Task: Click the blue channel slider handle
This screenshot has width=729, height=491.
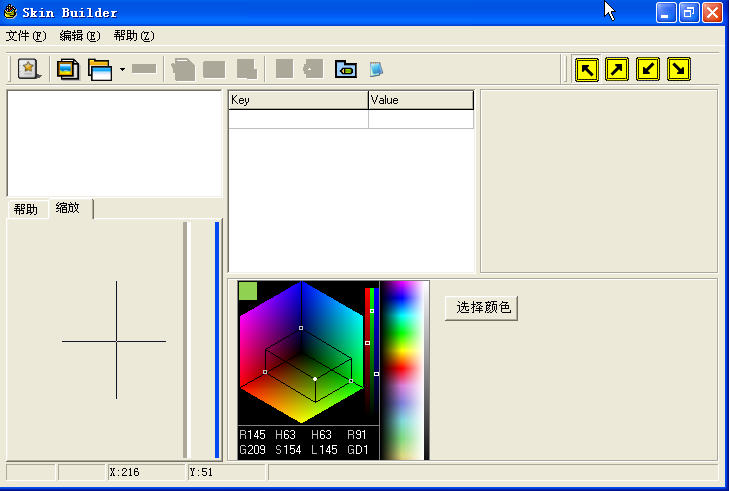Action: coord(377,374)
